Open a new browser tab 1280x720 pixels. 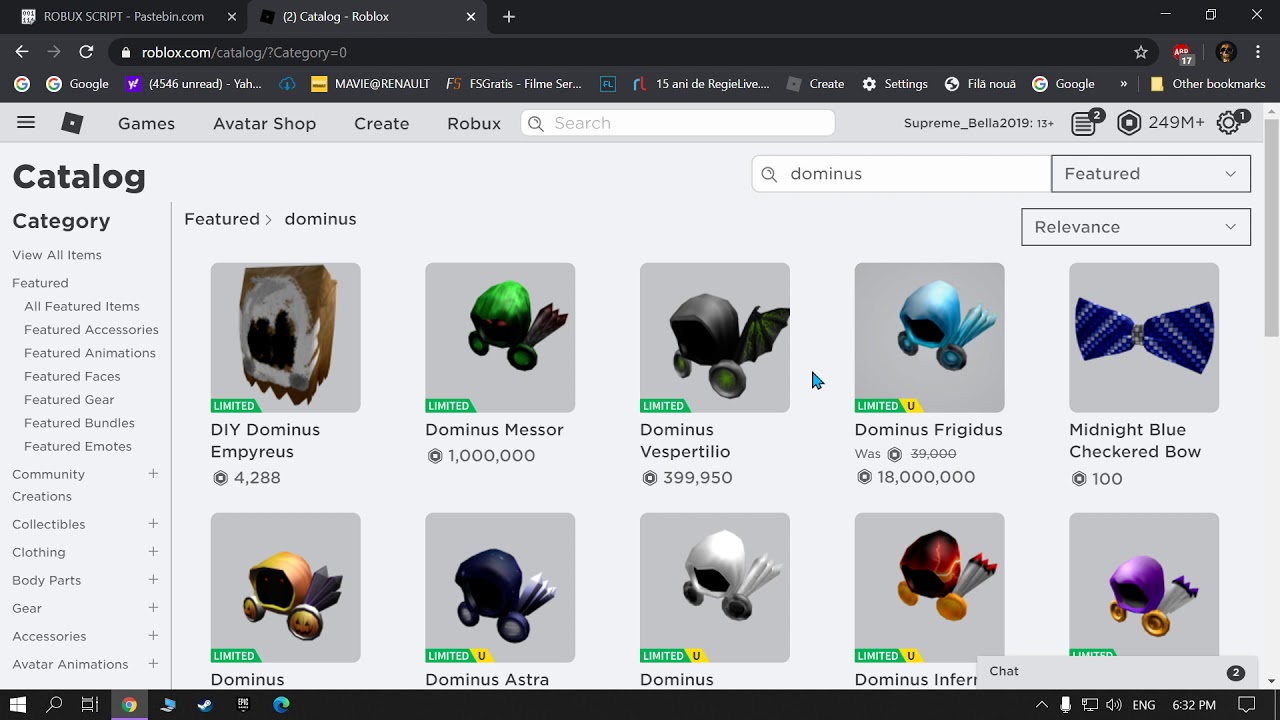tap(509, 17)
